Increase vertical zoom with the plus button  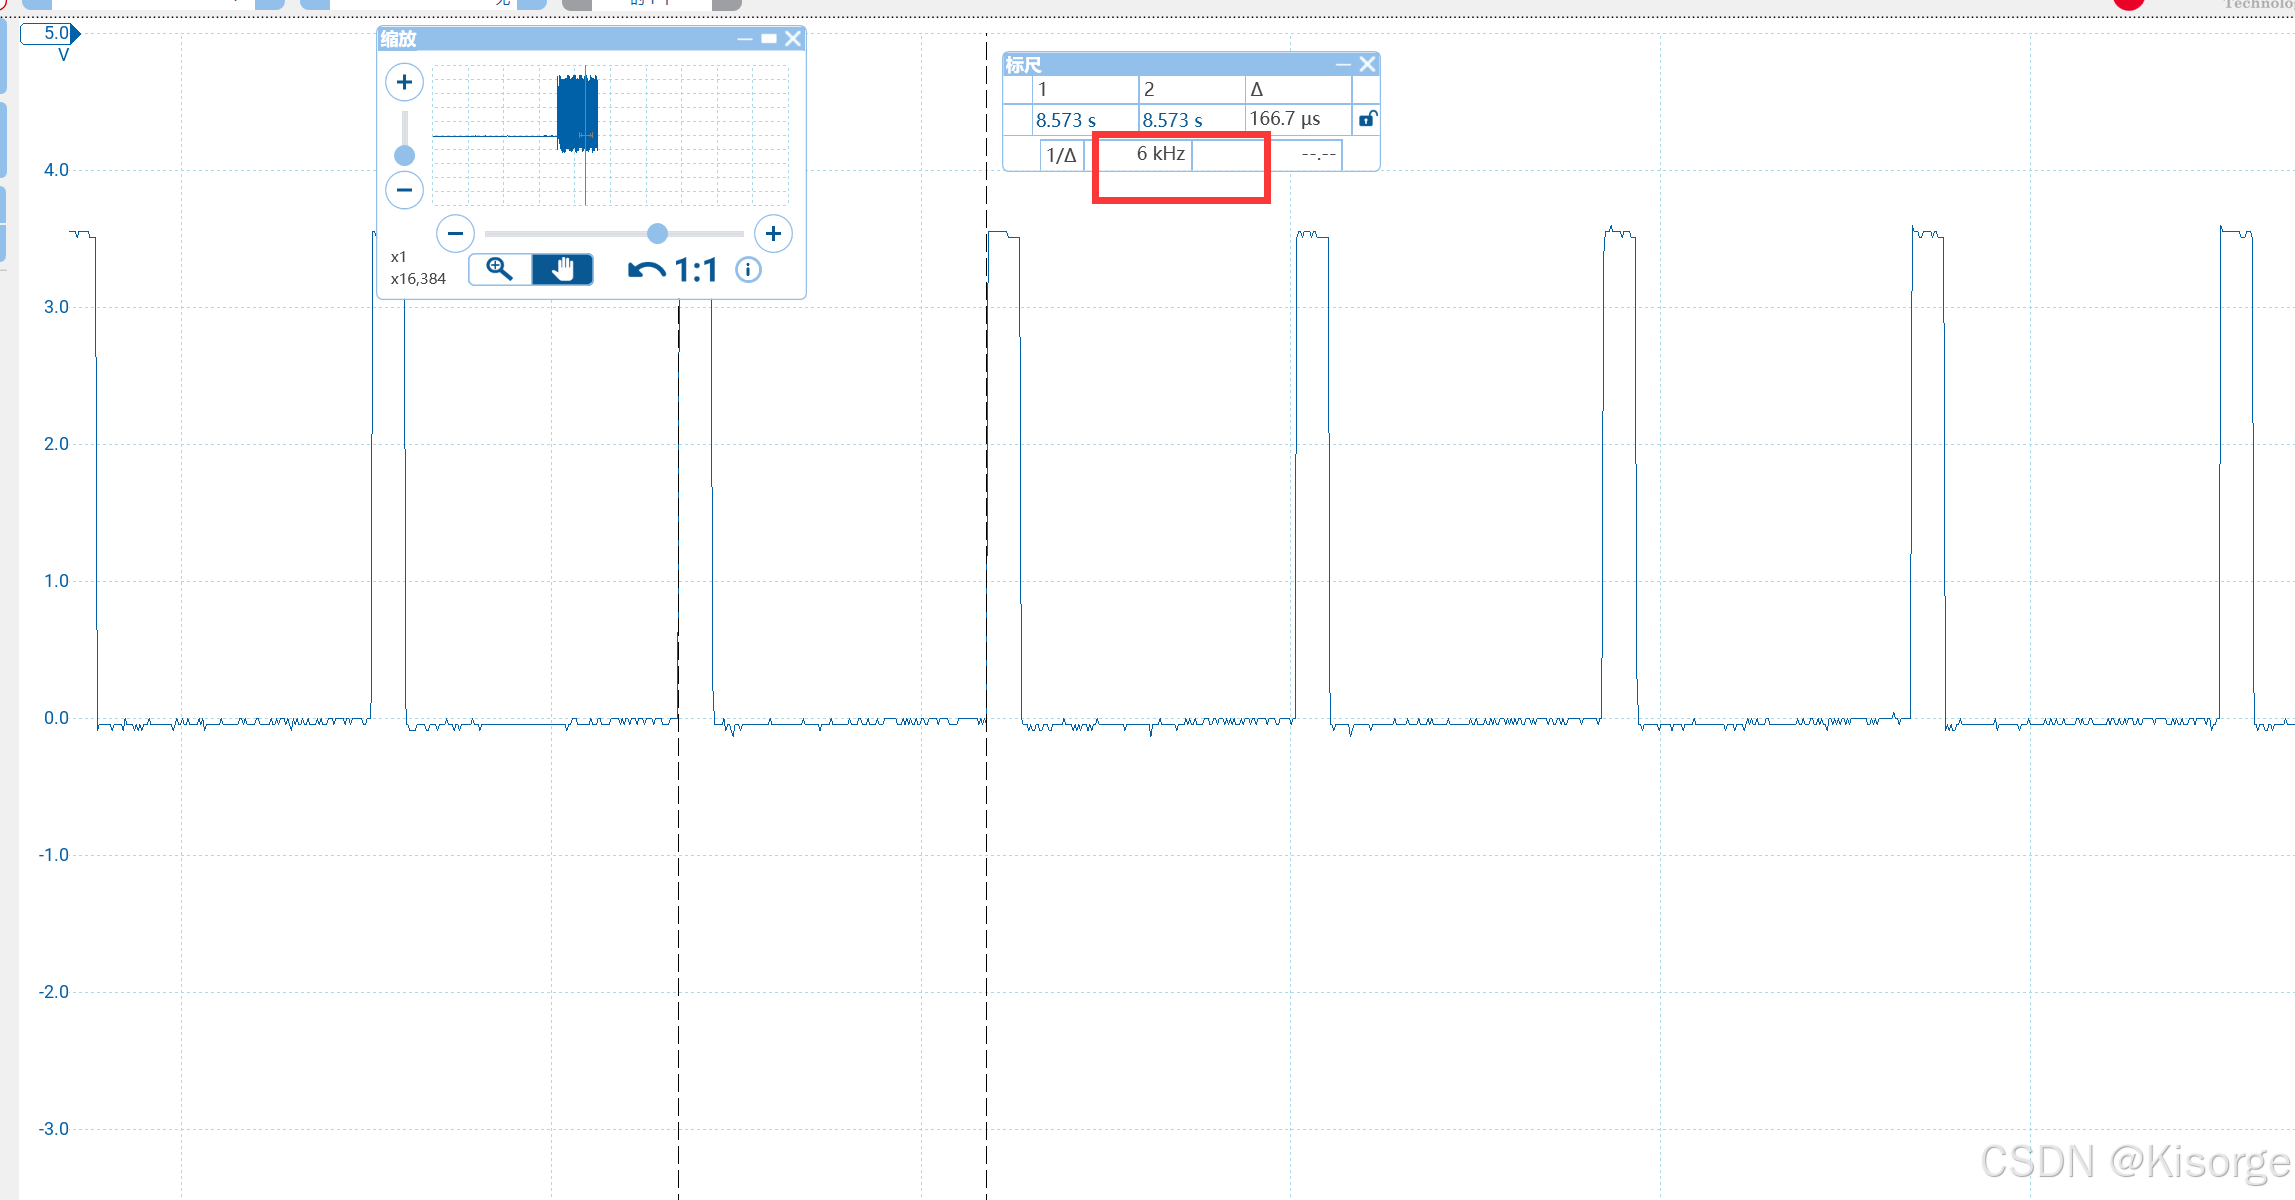tap(404, 82)
